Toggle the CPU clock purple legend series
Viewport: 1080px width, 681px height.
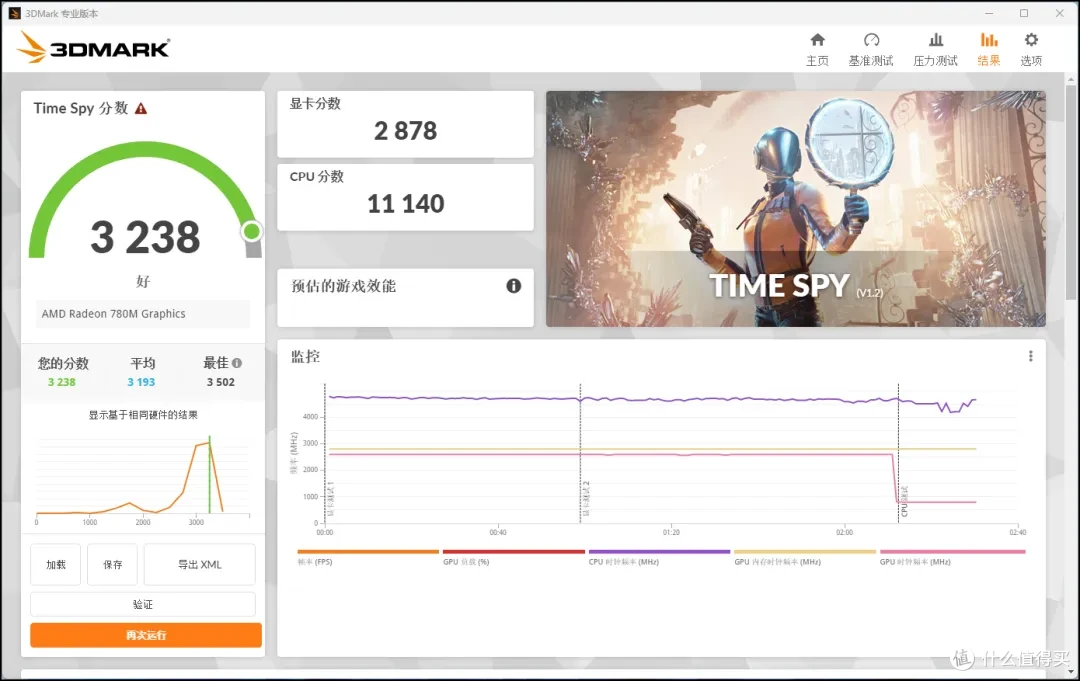659,557
